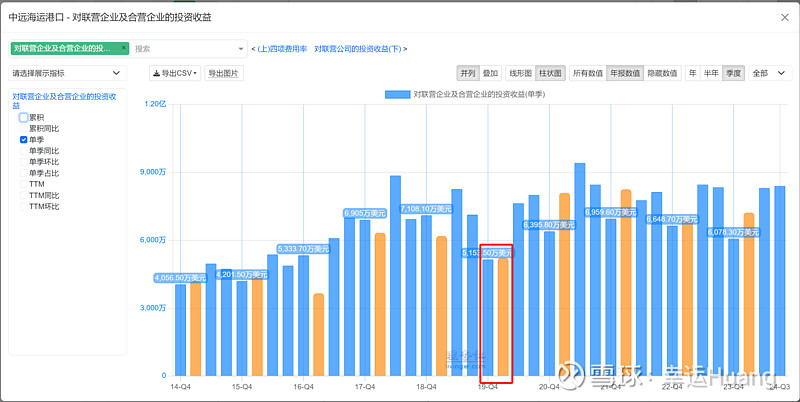Click the tallest blue bar after 20-Q4
The height and width of the screenshot is (402, 800).
[580, 269]
